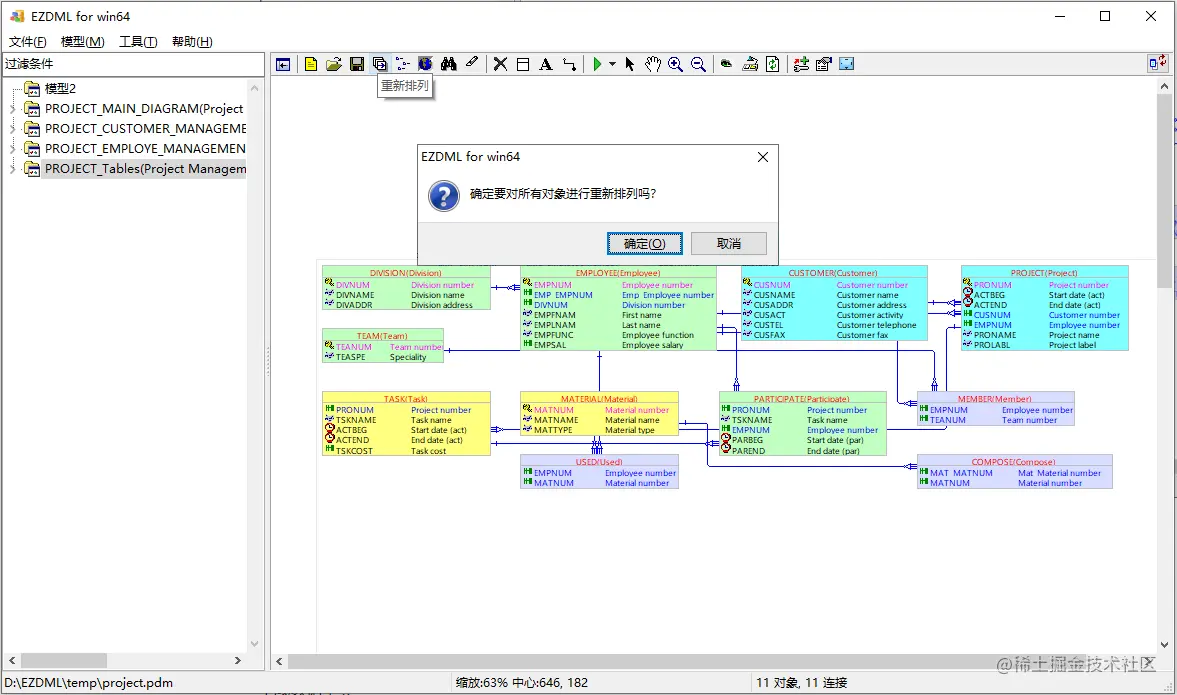Screen dimensions: 1177x695
Task: Select PROJECT_MAIN_DIAGRAM in the tree
Action: 144,109
